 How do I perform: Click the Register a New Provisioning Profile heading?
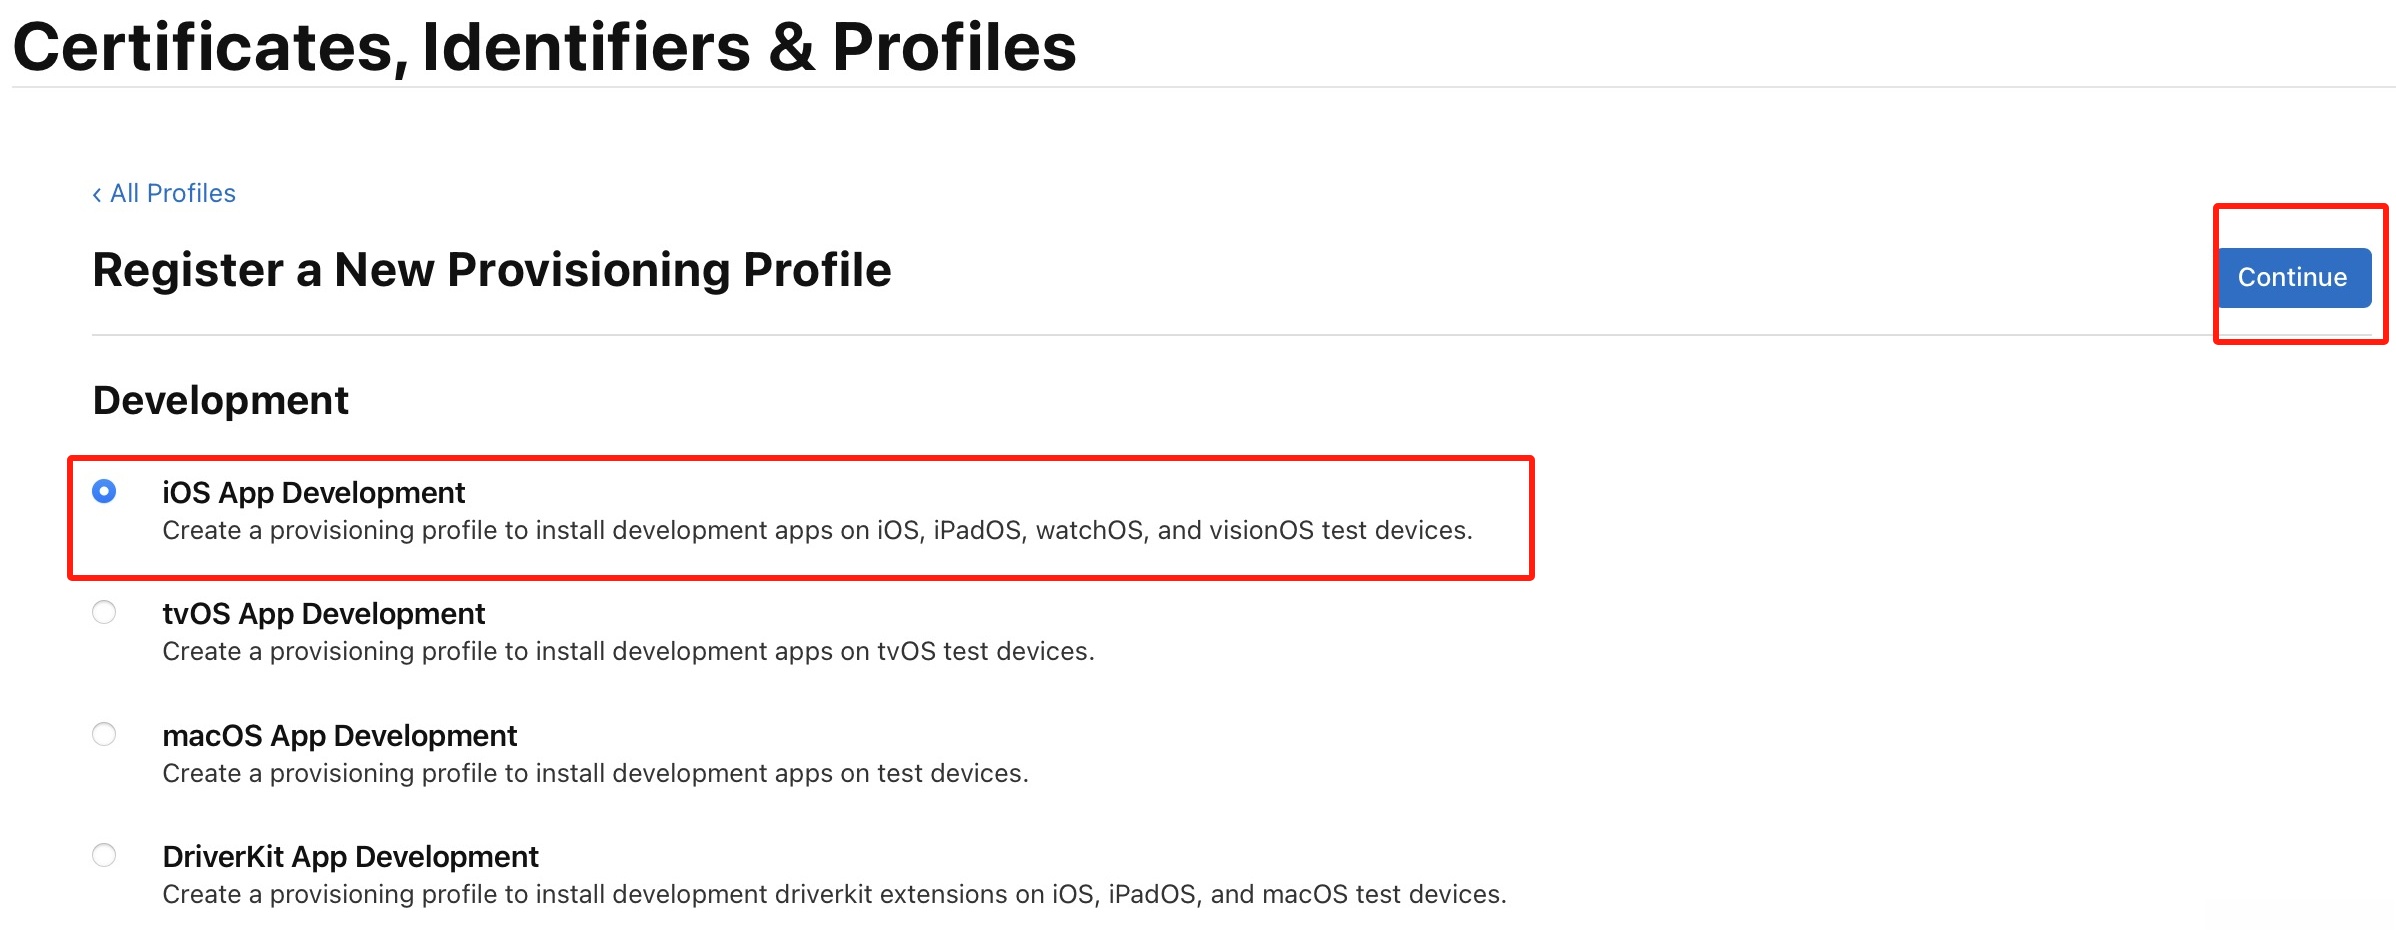coord(491,269)
